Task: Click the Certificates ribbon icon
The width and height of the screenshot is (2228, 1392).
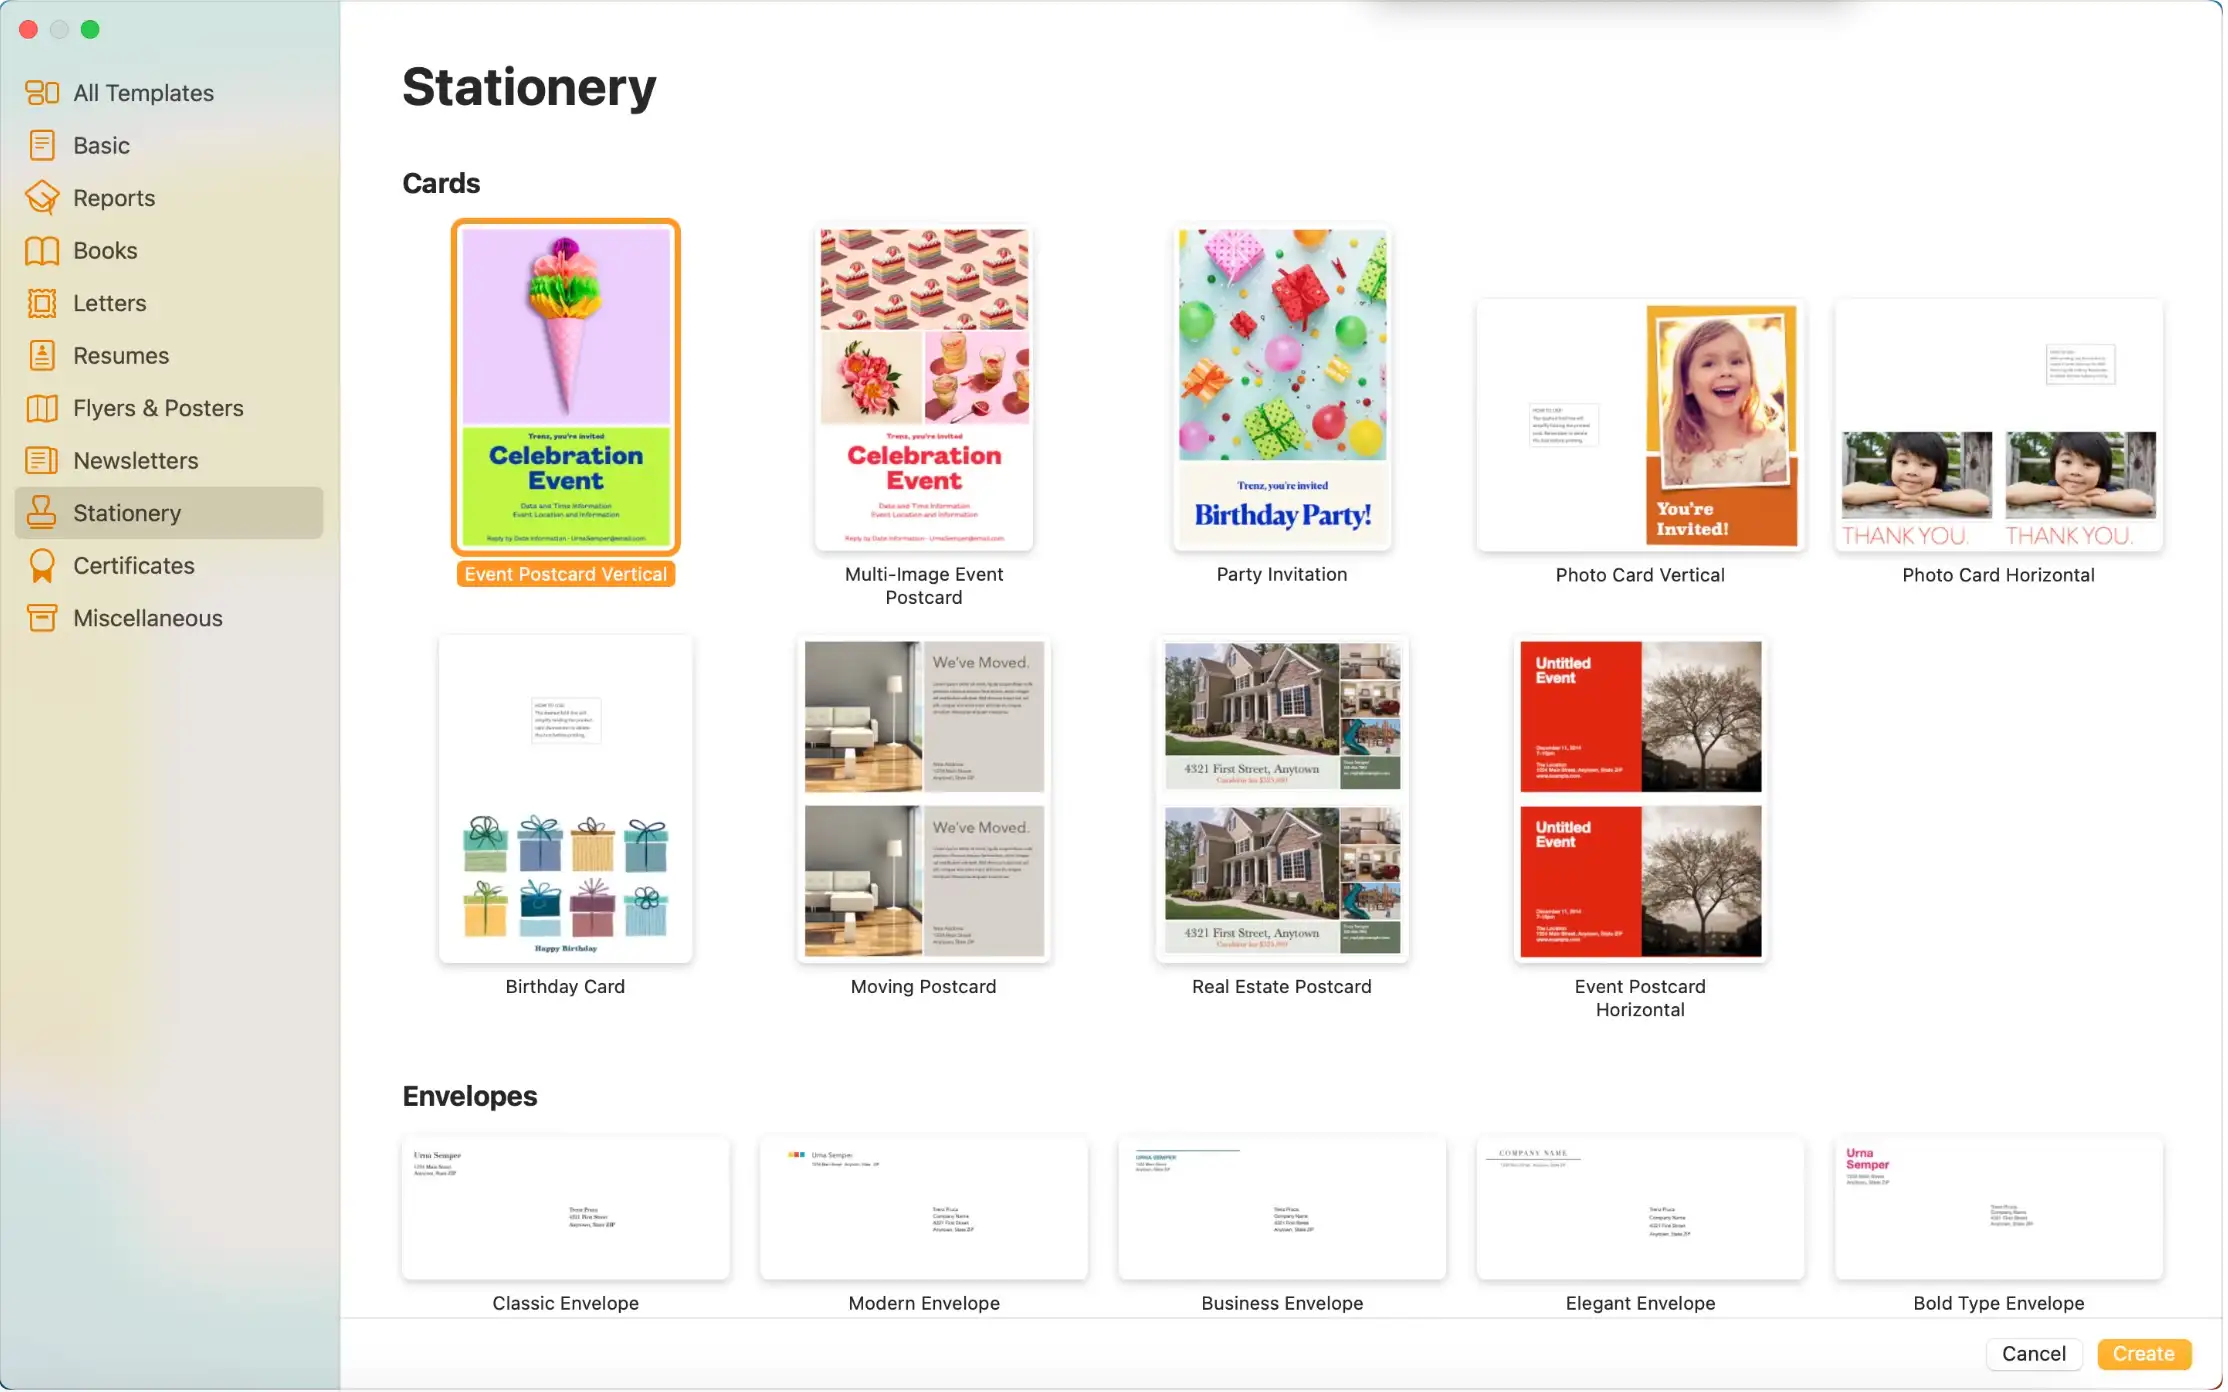Action: click(42, 566)
